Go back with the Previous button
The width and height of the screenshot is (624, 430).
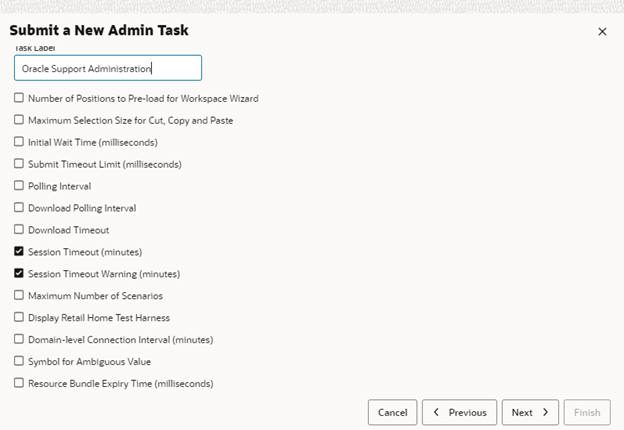459,412
